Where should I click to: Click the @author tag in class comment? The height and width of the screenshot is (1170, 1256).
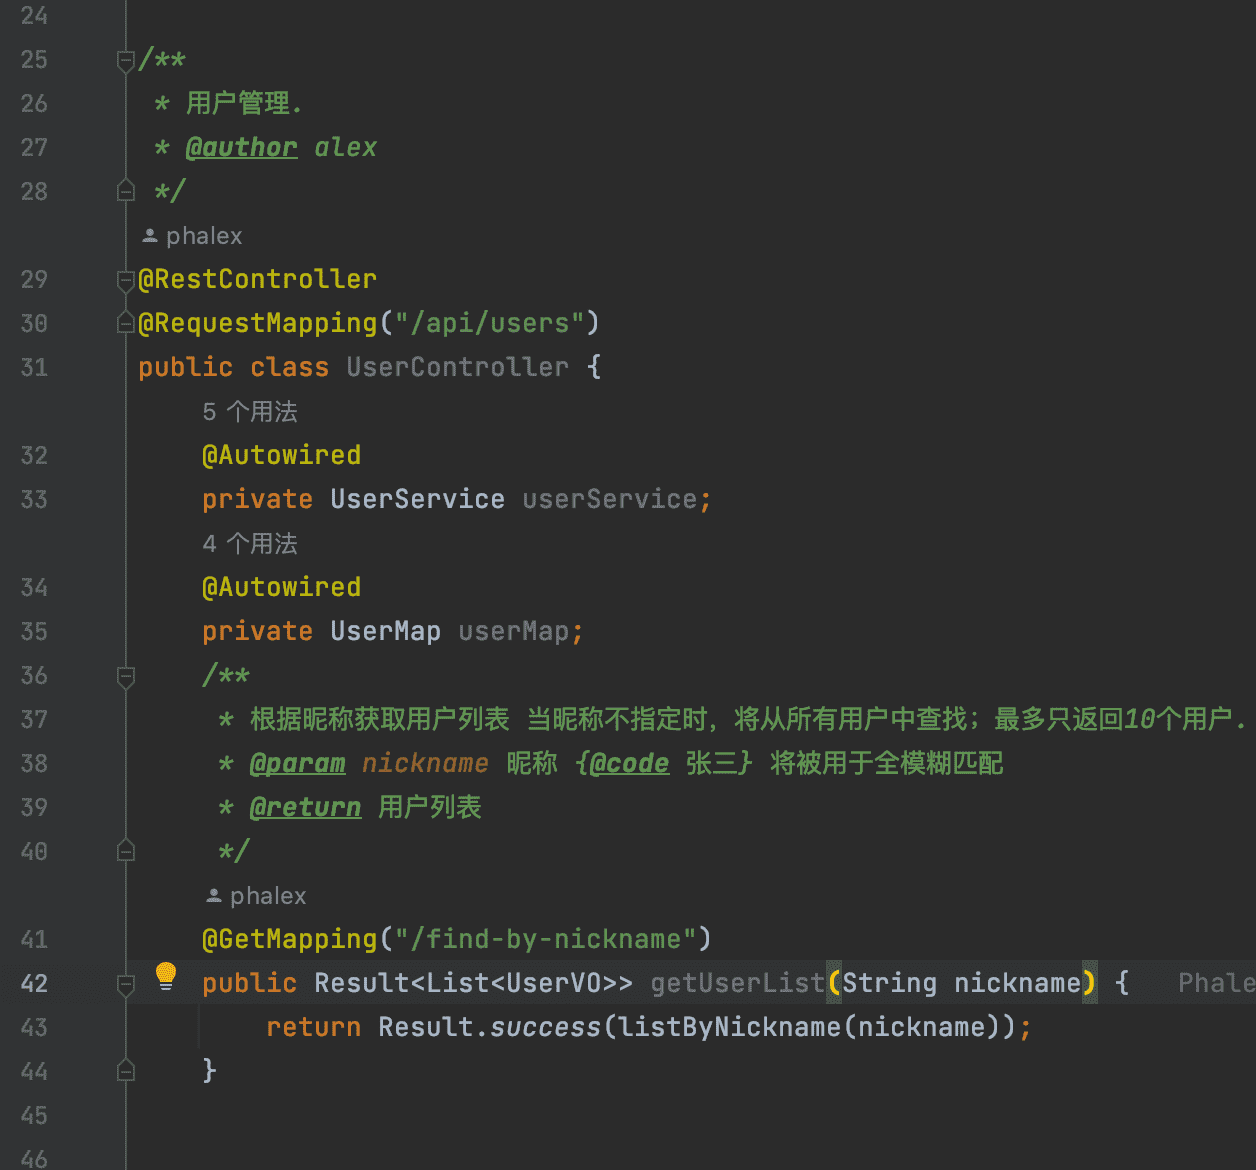click(241, 148)
